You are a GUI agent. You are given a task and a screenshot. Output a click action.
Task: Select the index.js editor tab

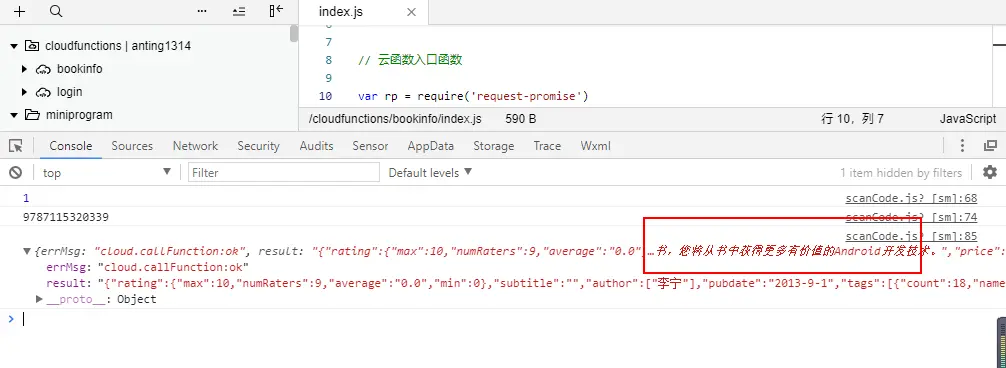[364, 12]
